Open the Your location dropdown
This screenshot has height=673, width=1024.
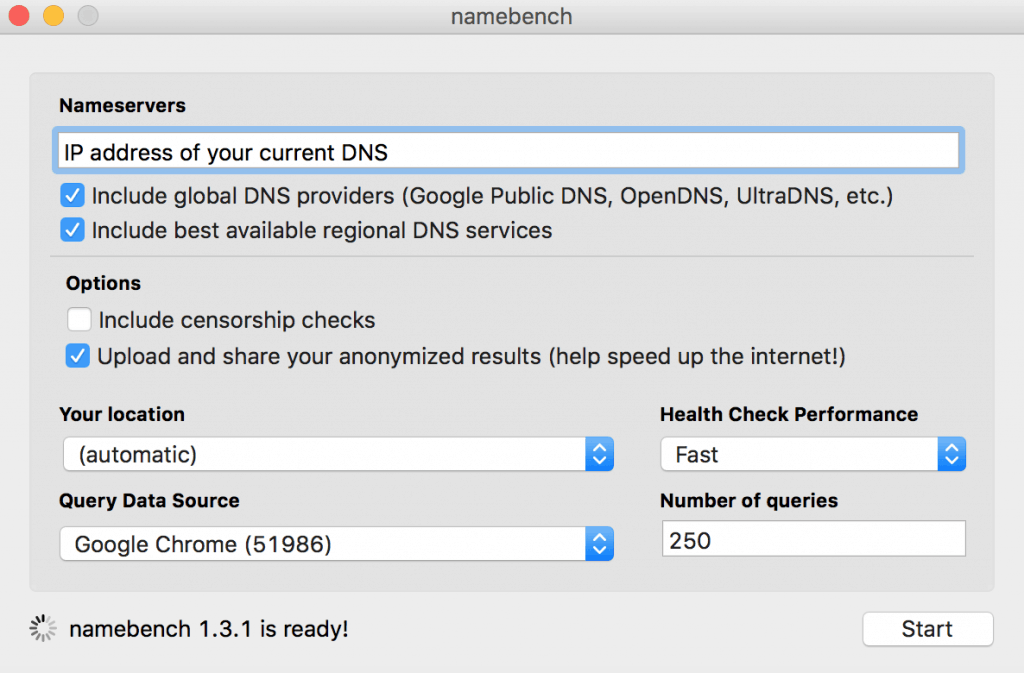[337, 454]
